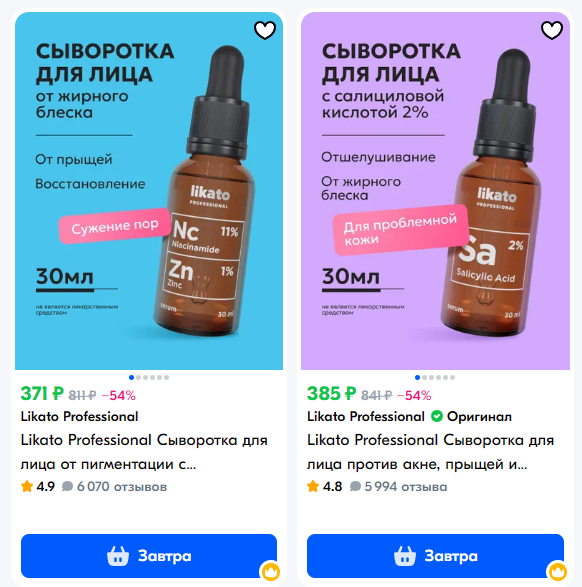The height and width of the screenshot is (587, 582).
Task: Select the second image dot on the left card
Action: pyautogui.click(x=138, y=377)
